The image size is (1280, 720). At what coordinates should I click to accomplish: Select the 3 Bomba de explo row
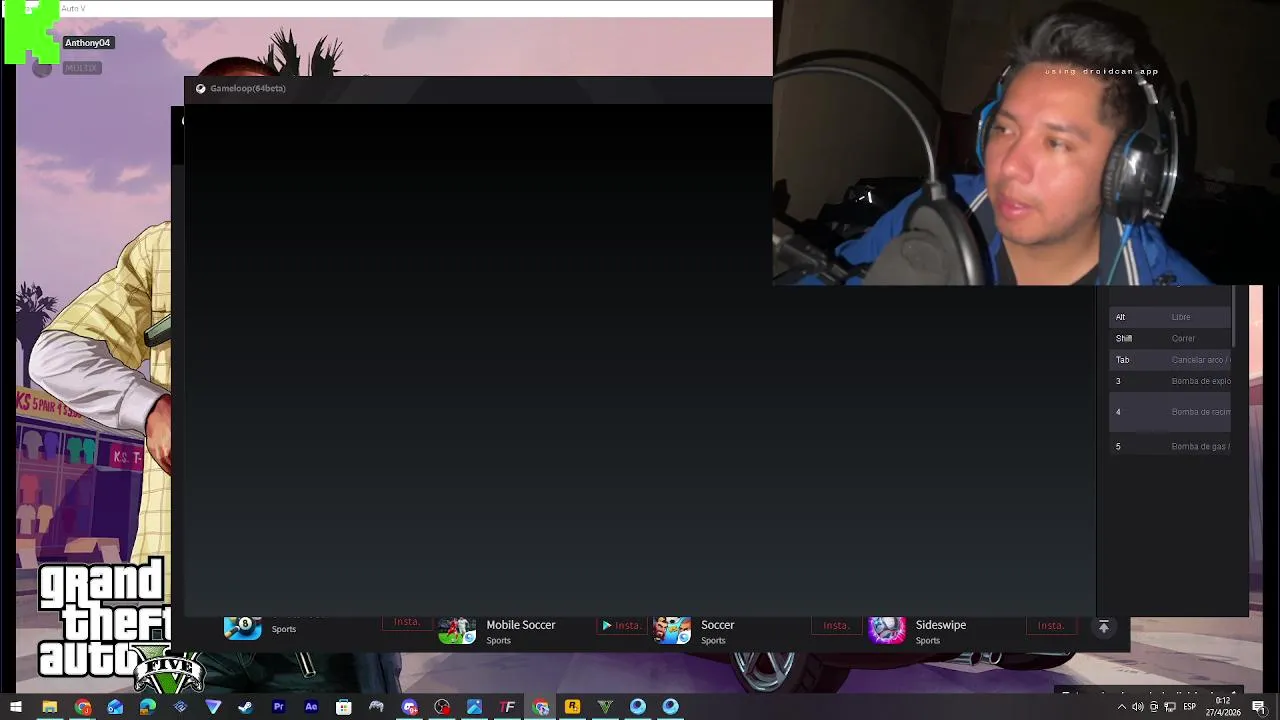[x=1170, y=381]
